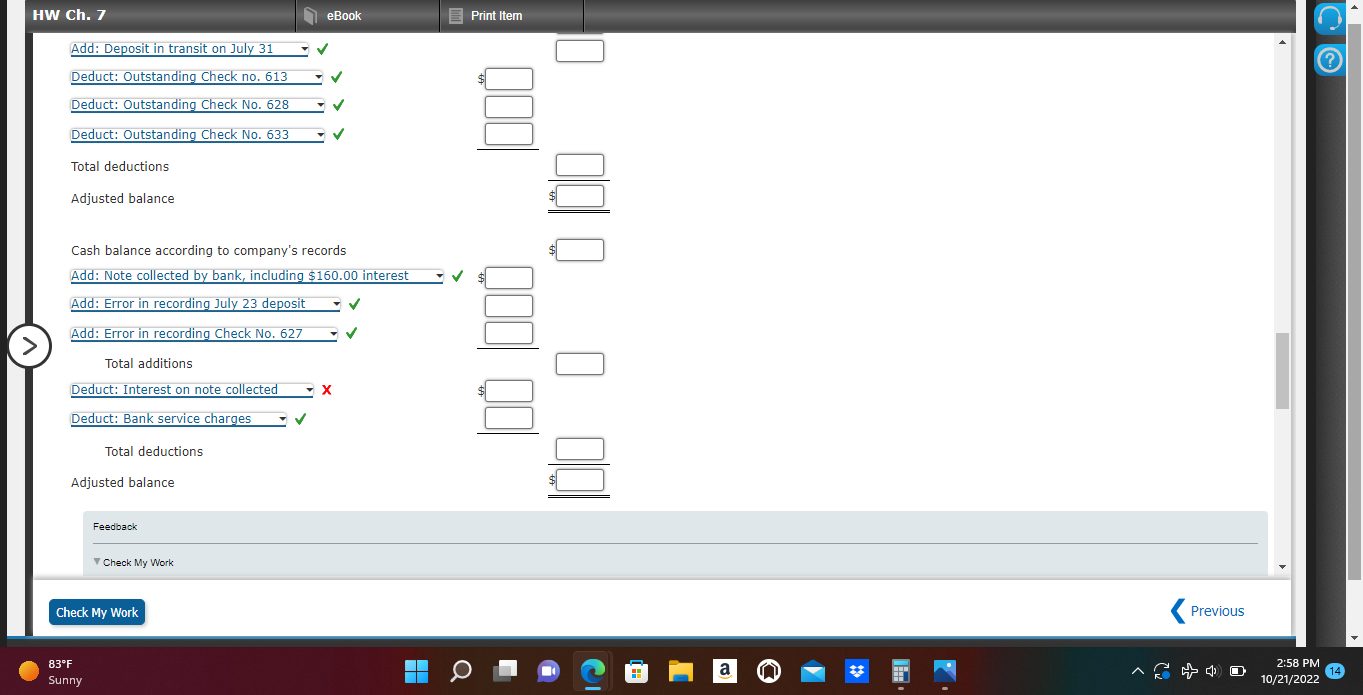Open Dropbox from taskbar
The image size is (1363, 695).
pos(857,671)
